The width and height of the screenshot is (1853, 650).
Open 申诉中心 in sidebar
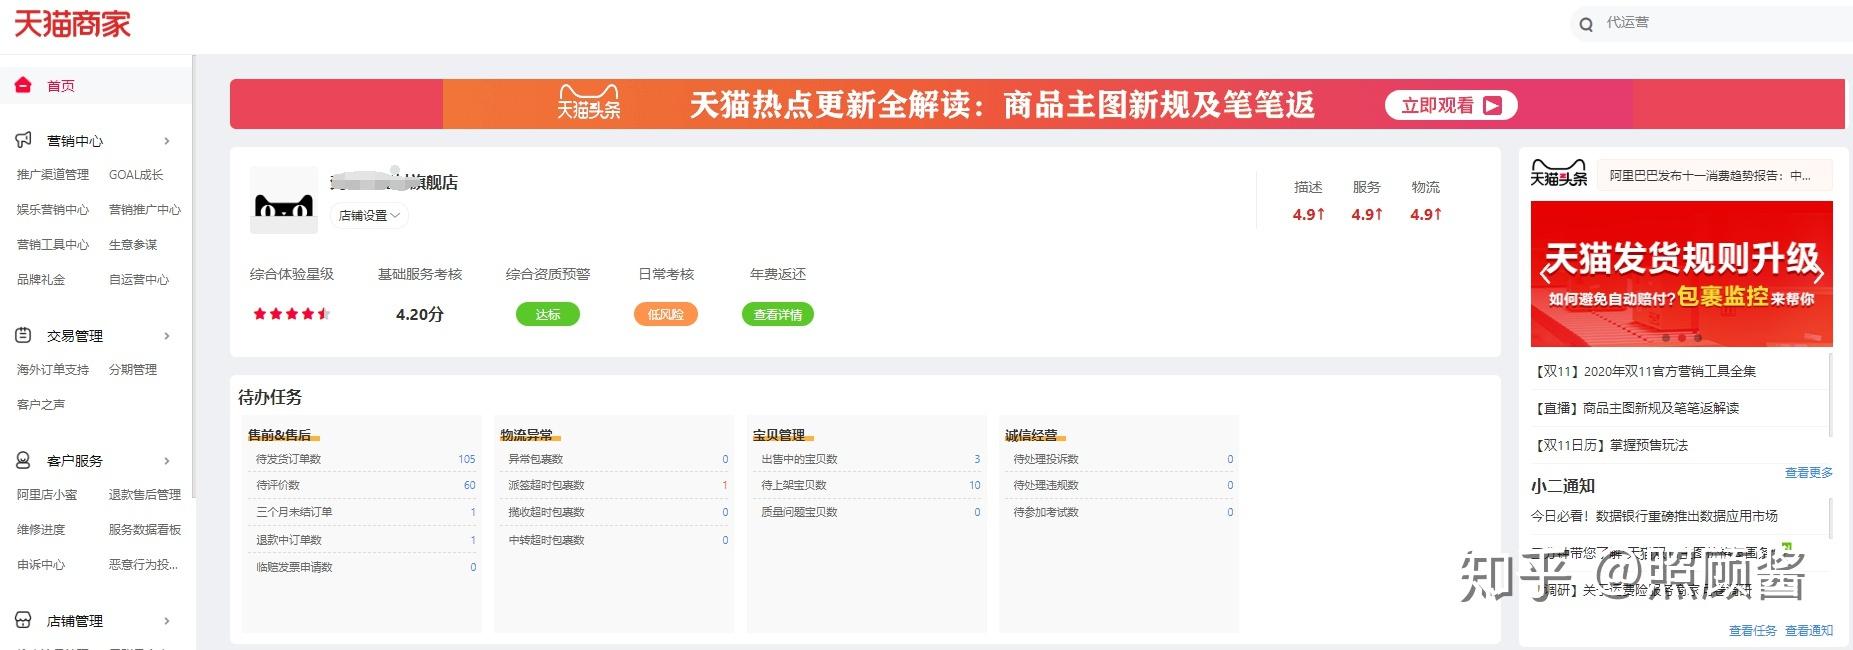pyautogui.click(x=41, y=565)
